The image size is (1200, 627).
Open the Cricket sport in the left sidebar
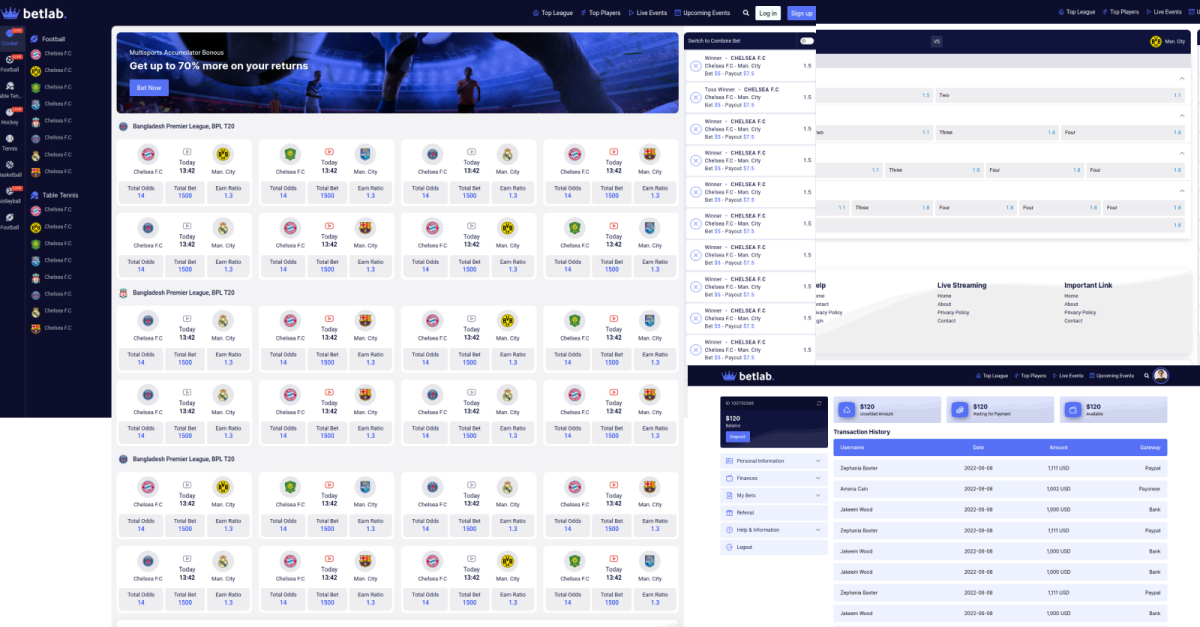click(10, 38)
